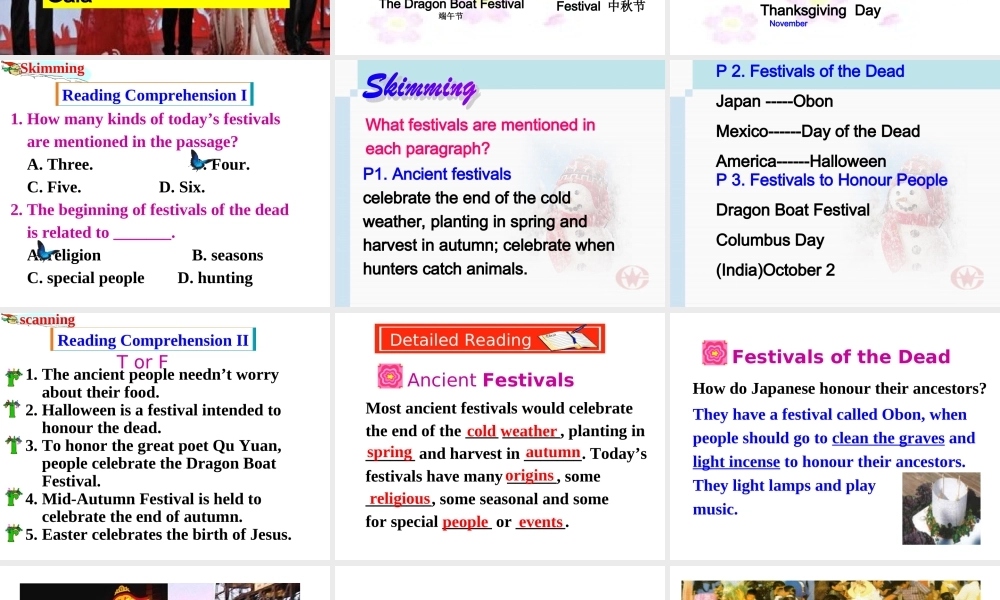Click the "Columbus Day" line
Screen dimensions: 1000x600
click(770, 240)
